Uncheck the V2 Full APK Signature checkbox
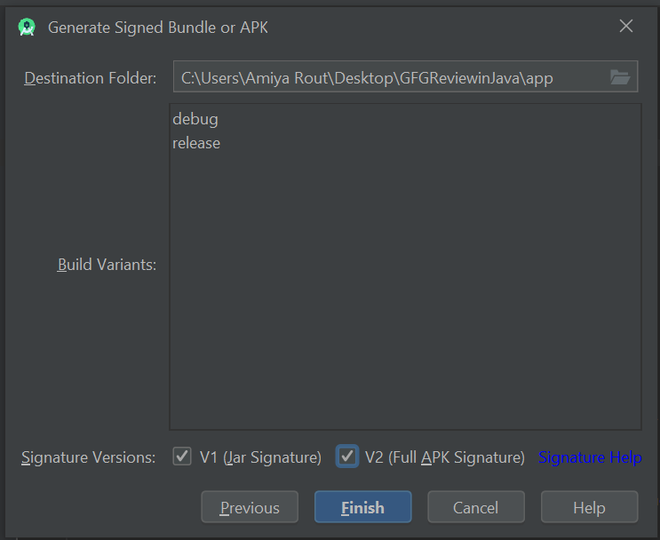Screen dimensions: 660x540 coord(347,457)
